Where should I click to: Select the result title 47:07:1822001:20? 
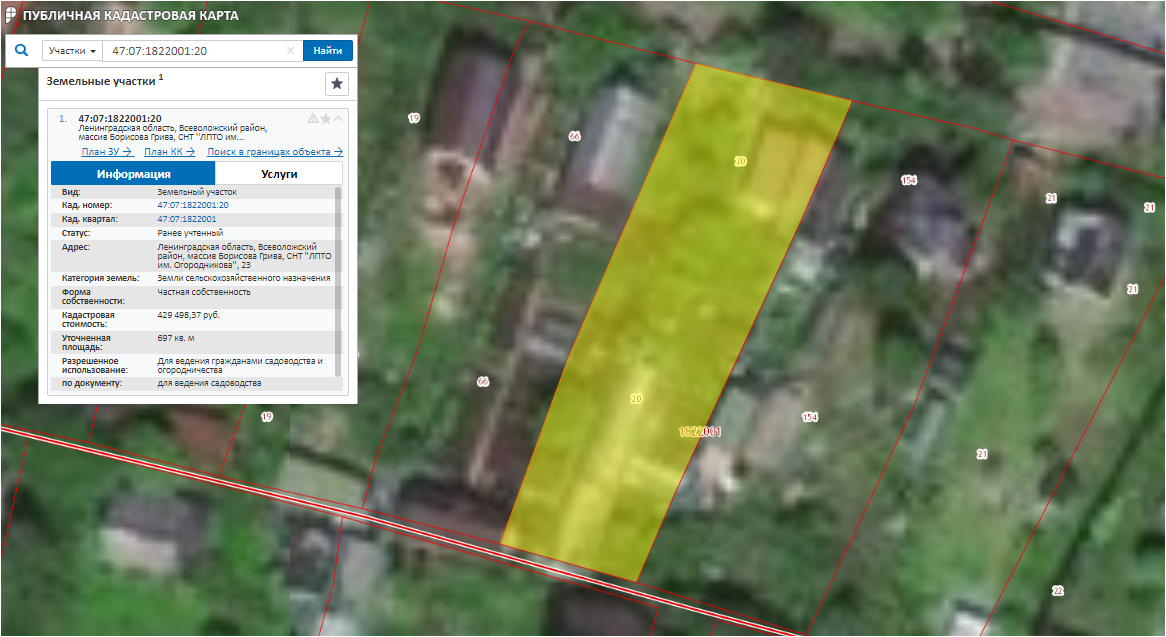pyautogui.click(x=120, y=118)
